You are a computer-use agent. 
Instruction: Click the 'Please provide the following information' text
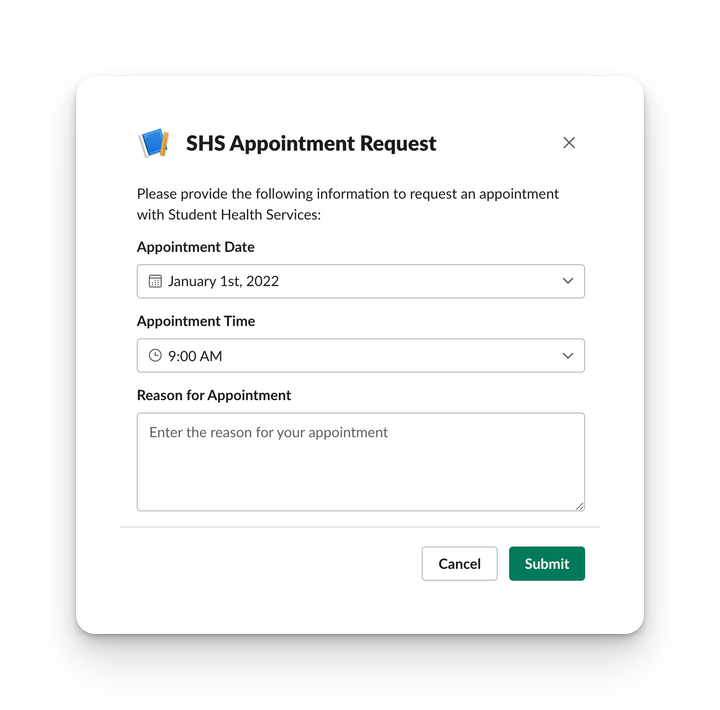point(348,194)
